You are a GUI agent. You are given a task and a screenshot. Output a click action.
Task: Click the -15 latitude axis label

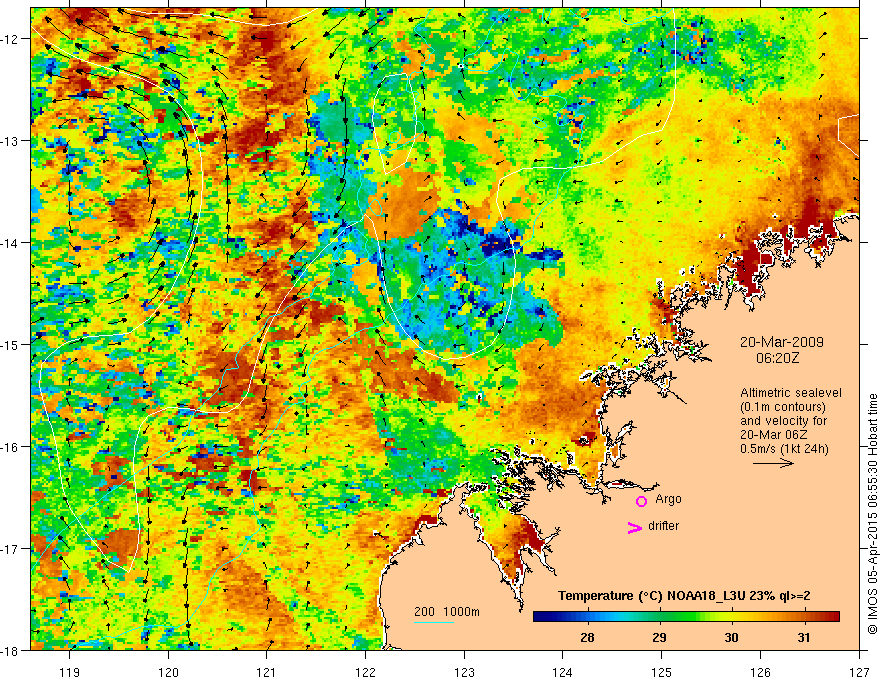point(11,344)
